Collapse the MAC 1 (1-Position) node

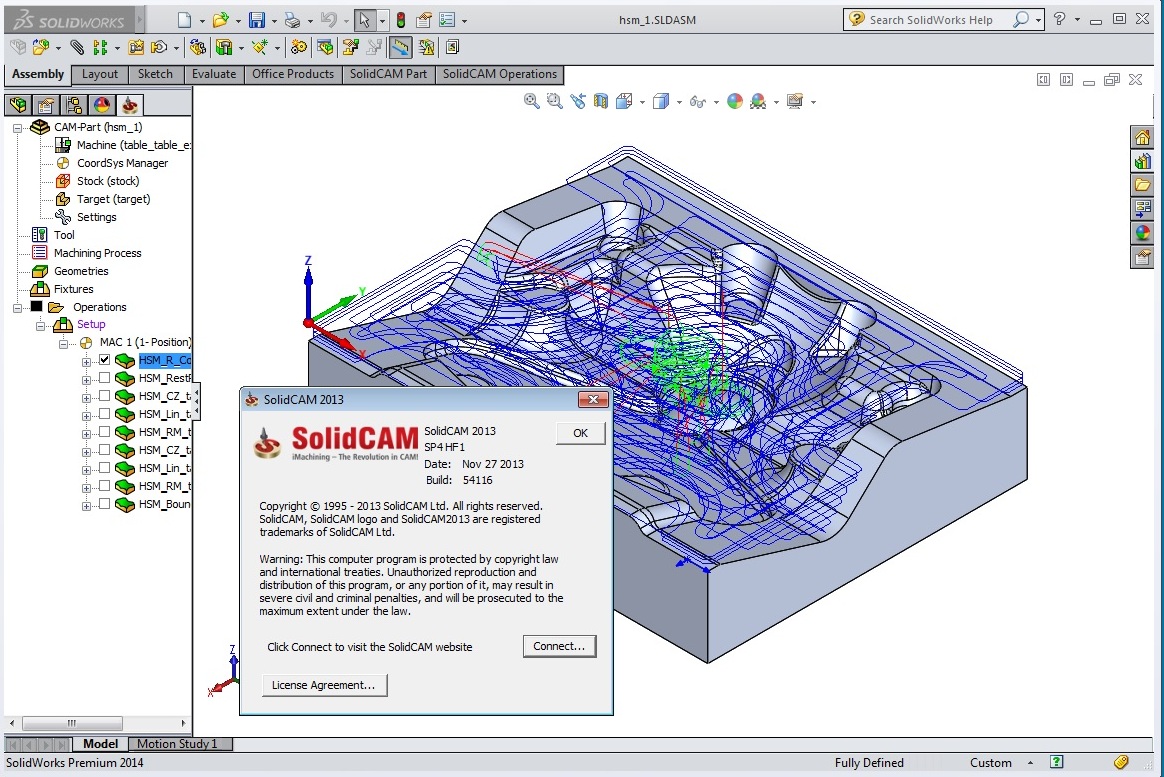[64, 343]
